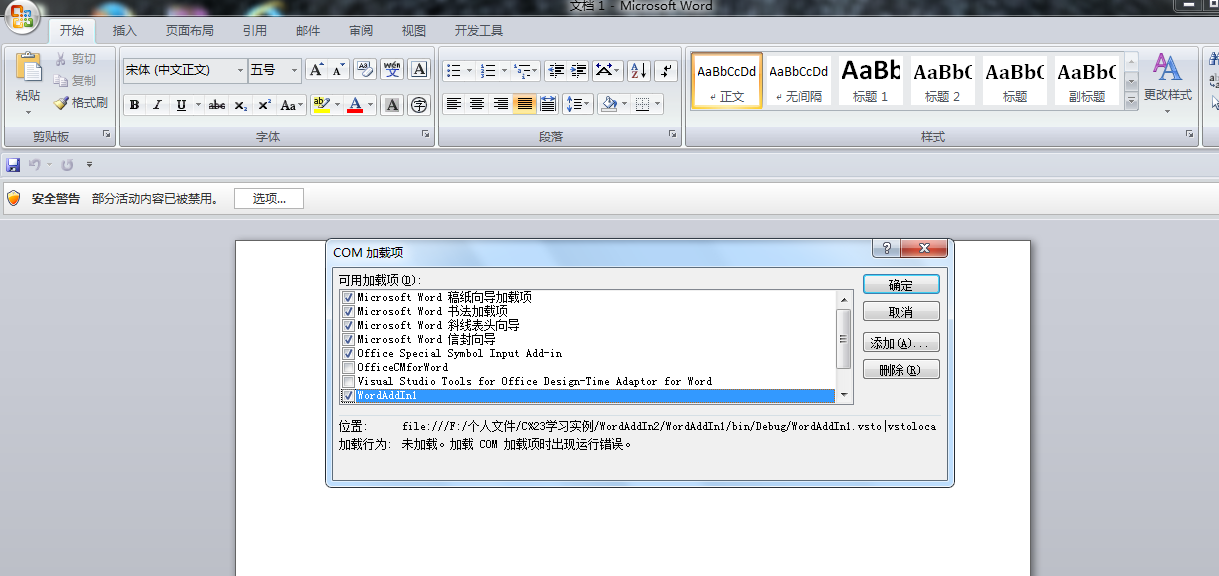Screen dimensions: 1219x576
Task: Open the font name dropdown (宋体)
Action: click(x=240, y=70)
